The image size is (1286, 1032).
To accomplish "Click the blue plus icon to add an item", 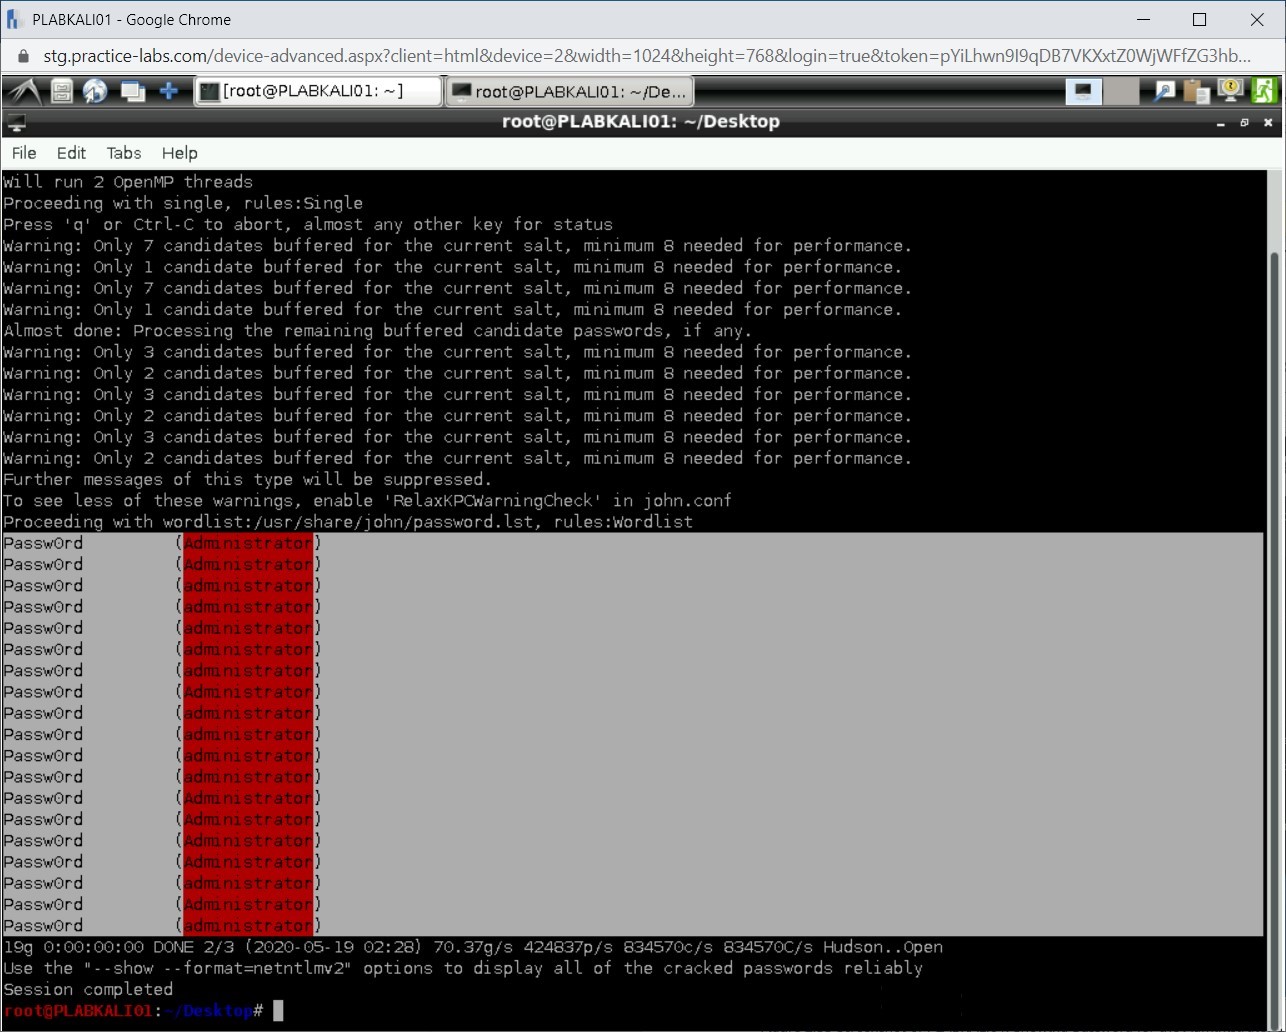I will pos(169,90).
